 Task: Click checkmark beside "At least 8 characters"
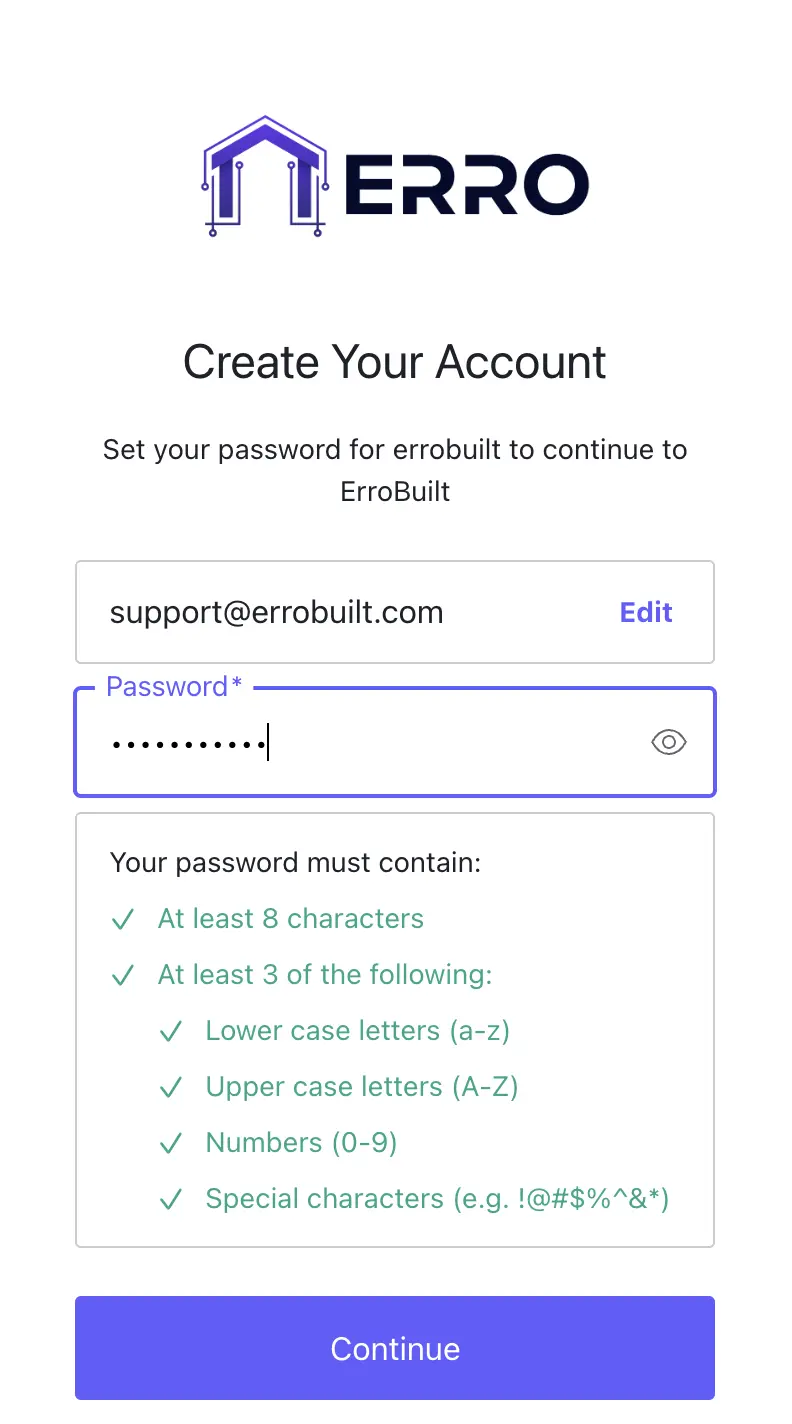click(123, 919)
